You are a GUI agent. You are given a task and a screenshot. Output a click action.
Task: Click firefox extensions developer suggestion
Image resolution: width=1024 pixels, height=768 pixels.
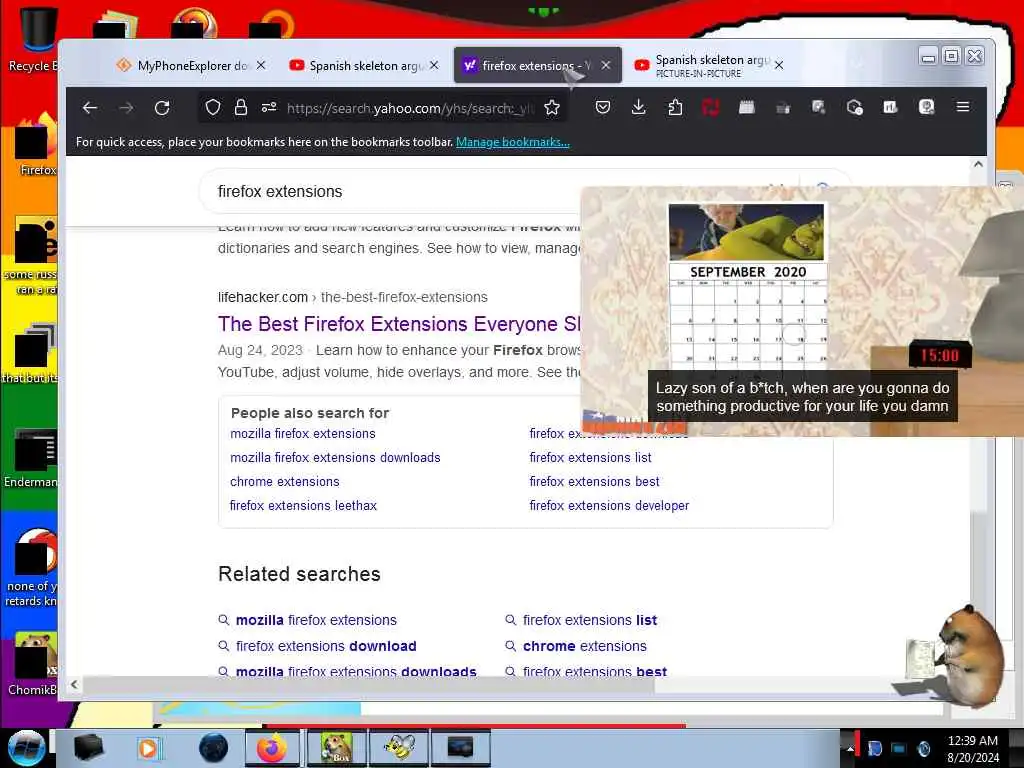609,505
